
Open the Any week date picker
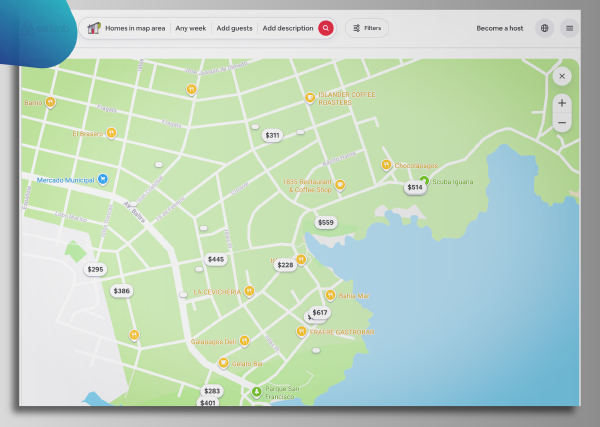point(190,28)
